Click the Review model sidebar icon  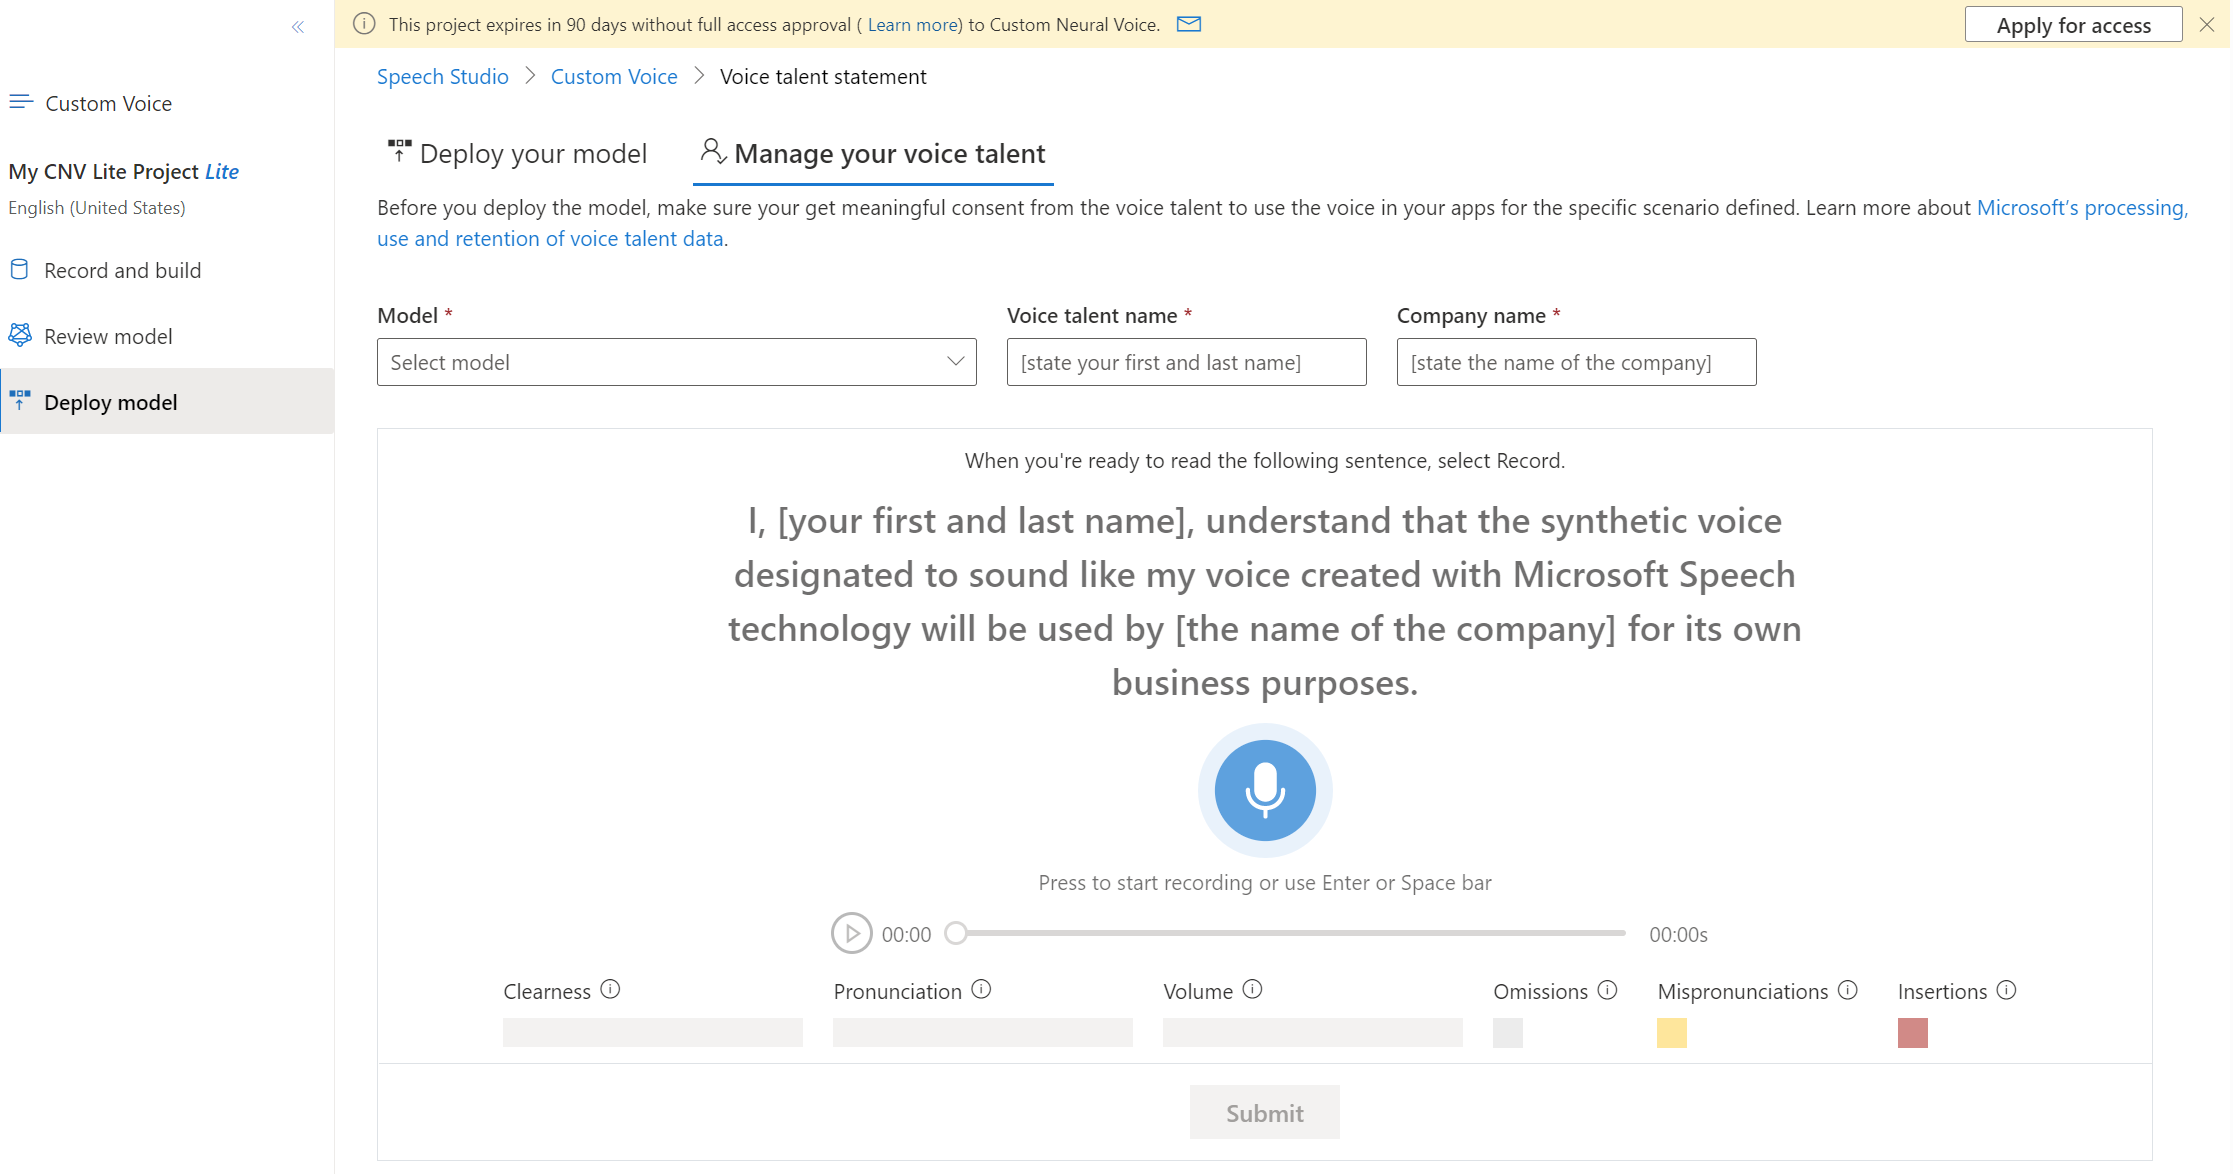(x=21, y=335)
